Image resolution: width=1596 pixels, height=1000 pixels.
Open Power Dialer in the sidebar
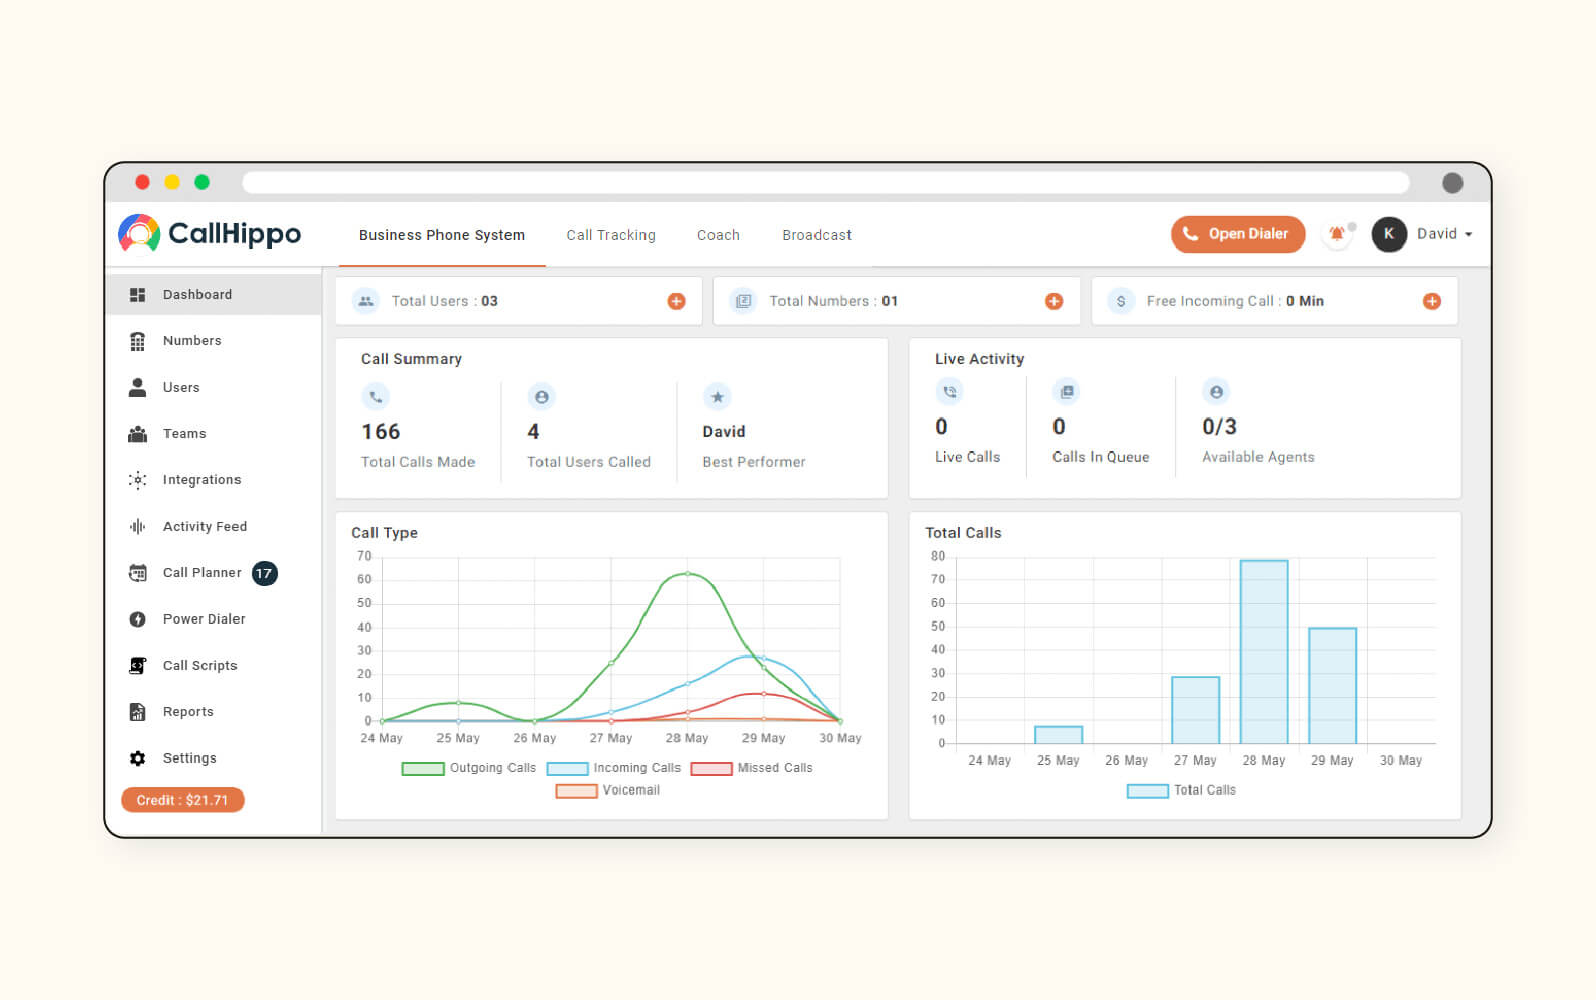[x=213, y=619]
